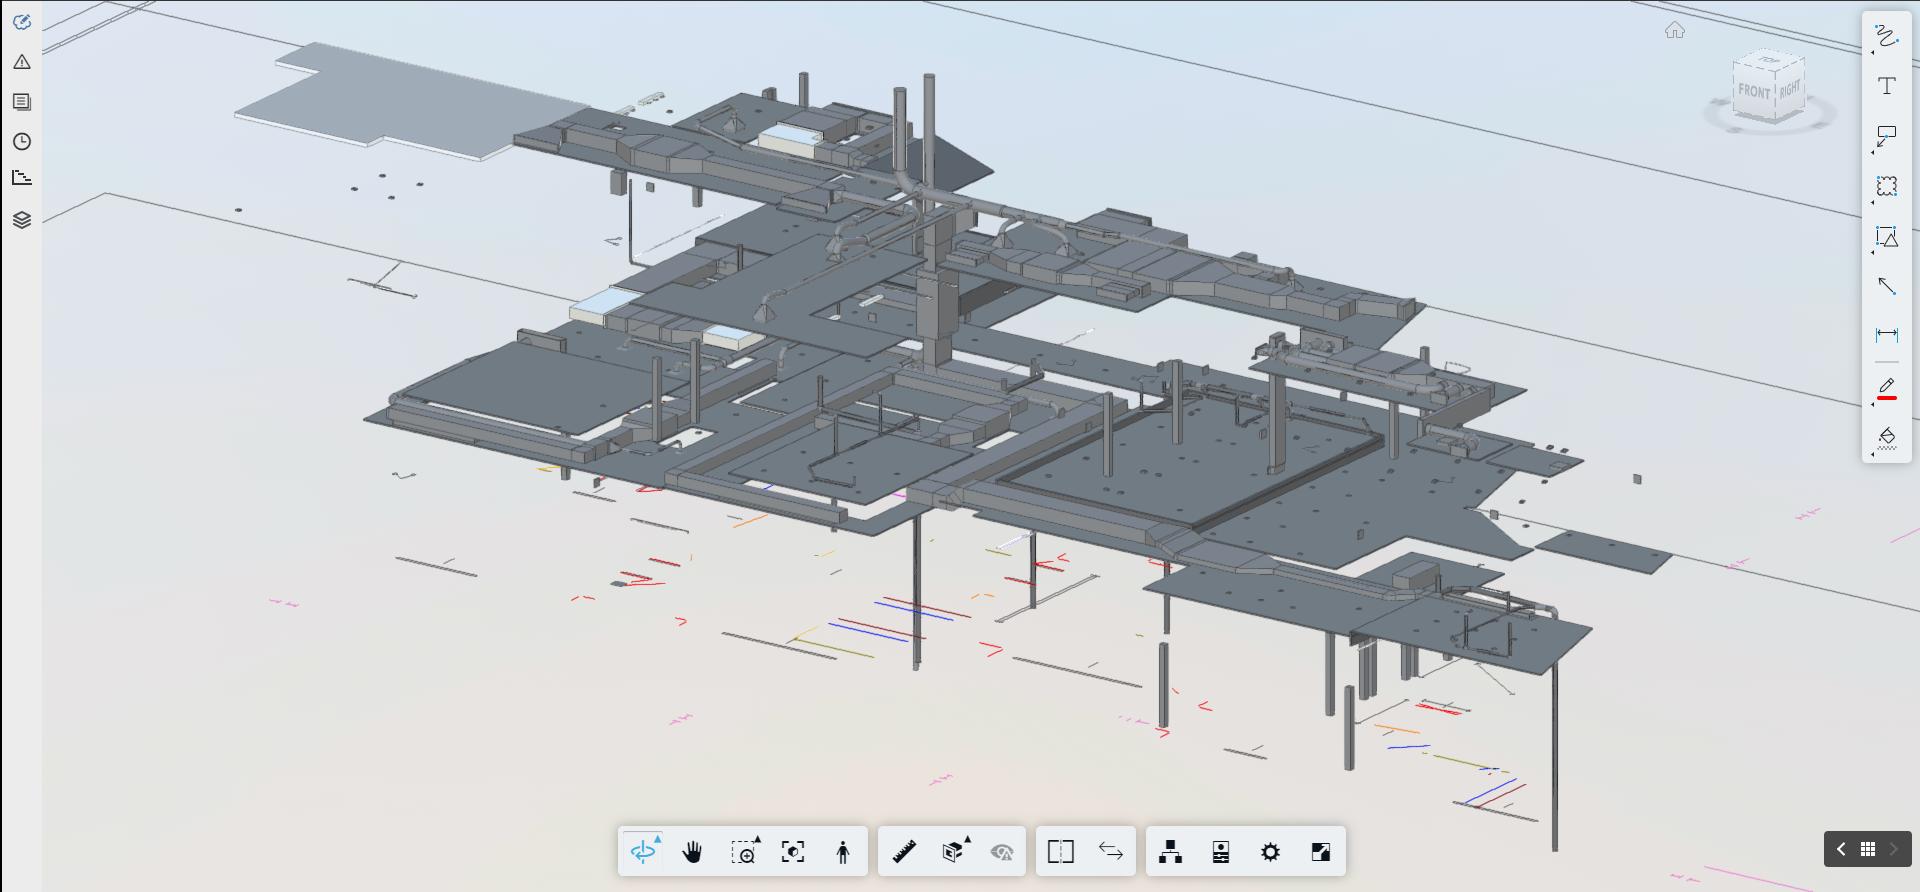Open the Section analysis tool
Image resolution: width=1920 pixels, height=892 pixels.
coord(953,852)
